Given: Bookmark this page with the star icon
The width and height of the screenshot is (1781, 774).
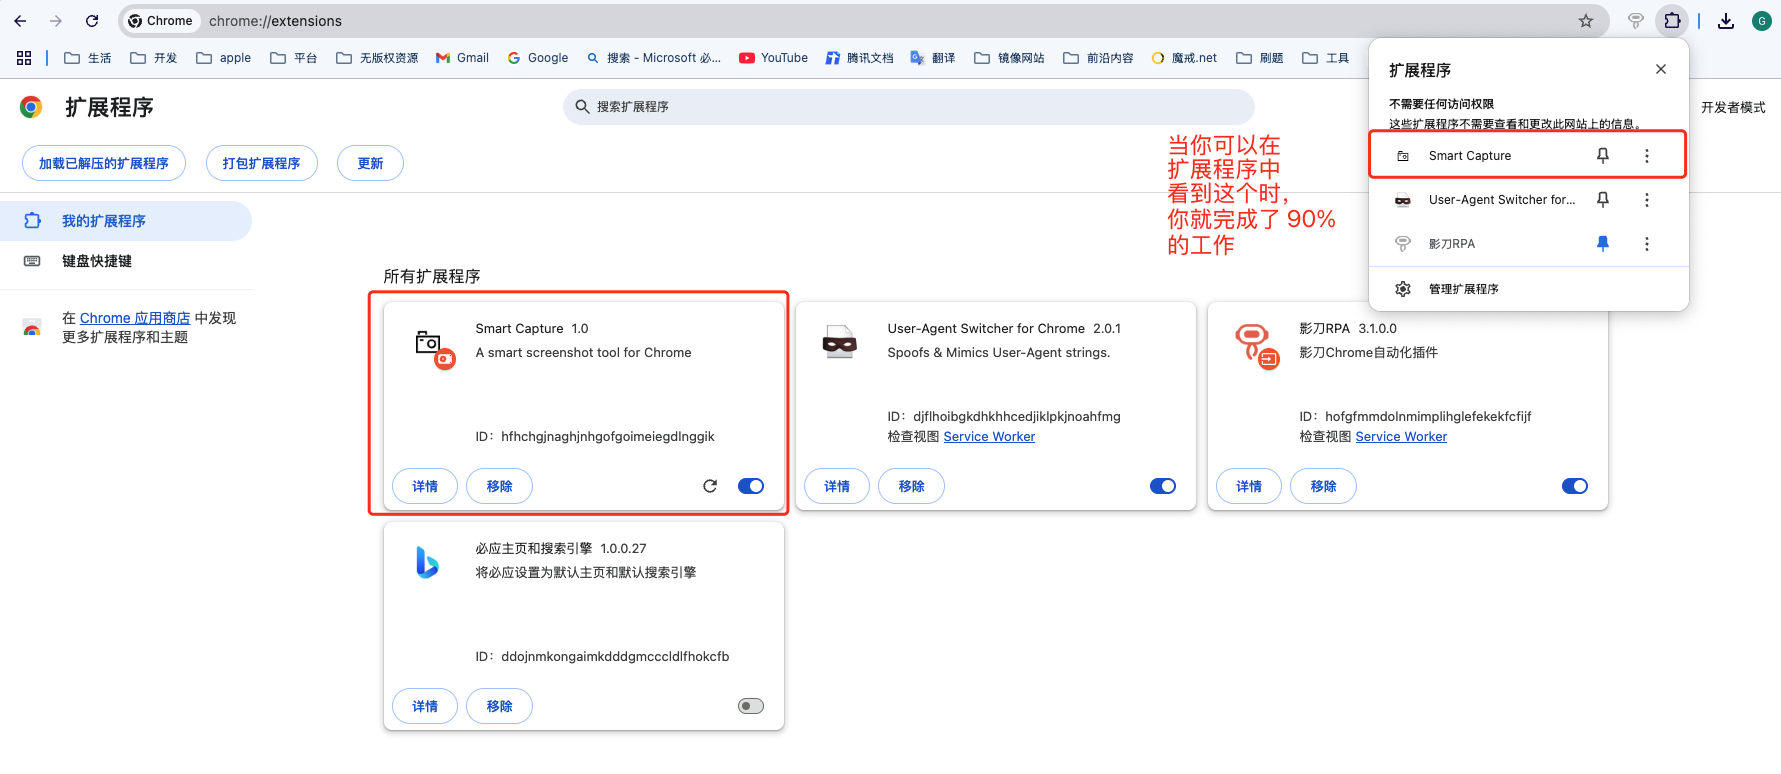Looking at the screenshot, I should pyautogui.click(x=1586, y=21).
